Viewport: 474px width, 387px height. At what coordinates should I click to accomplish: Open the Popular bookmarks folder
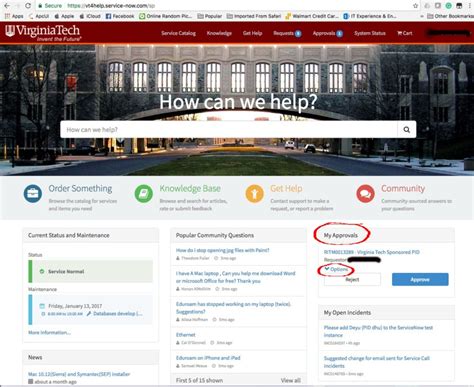click(x=210, y=16)
